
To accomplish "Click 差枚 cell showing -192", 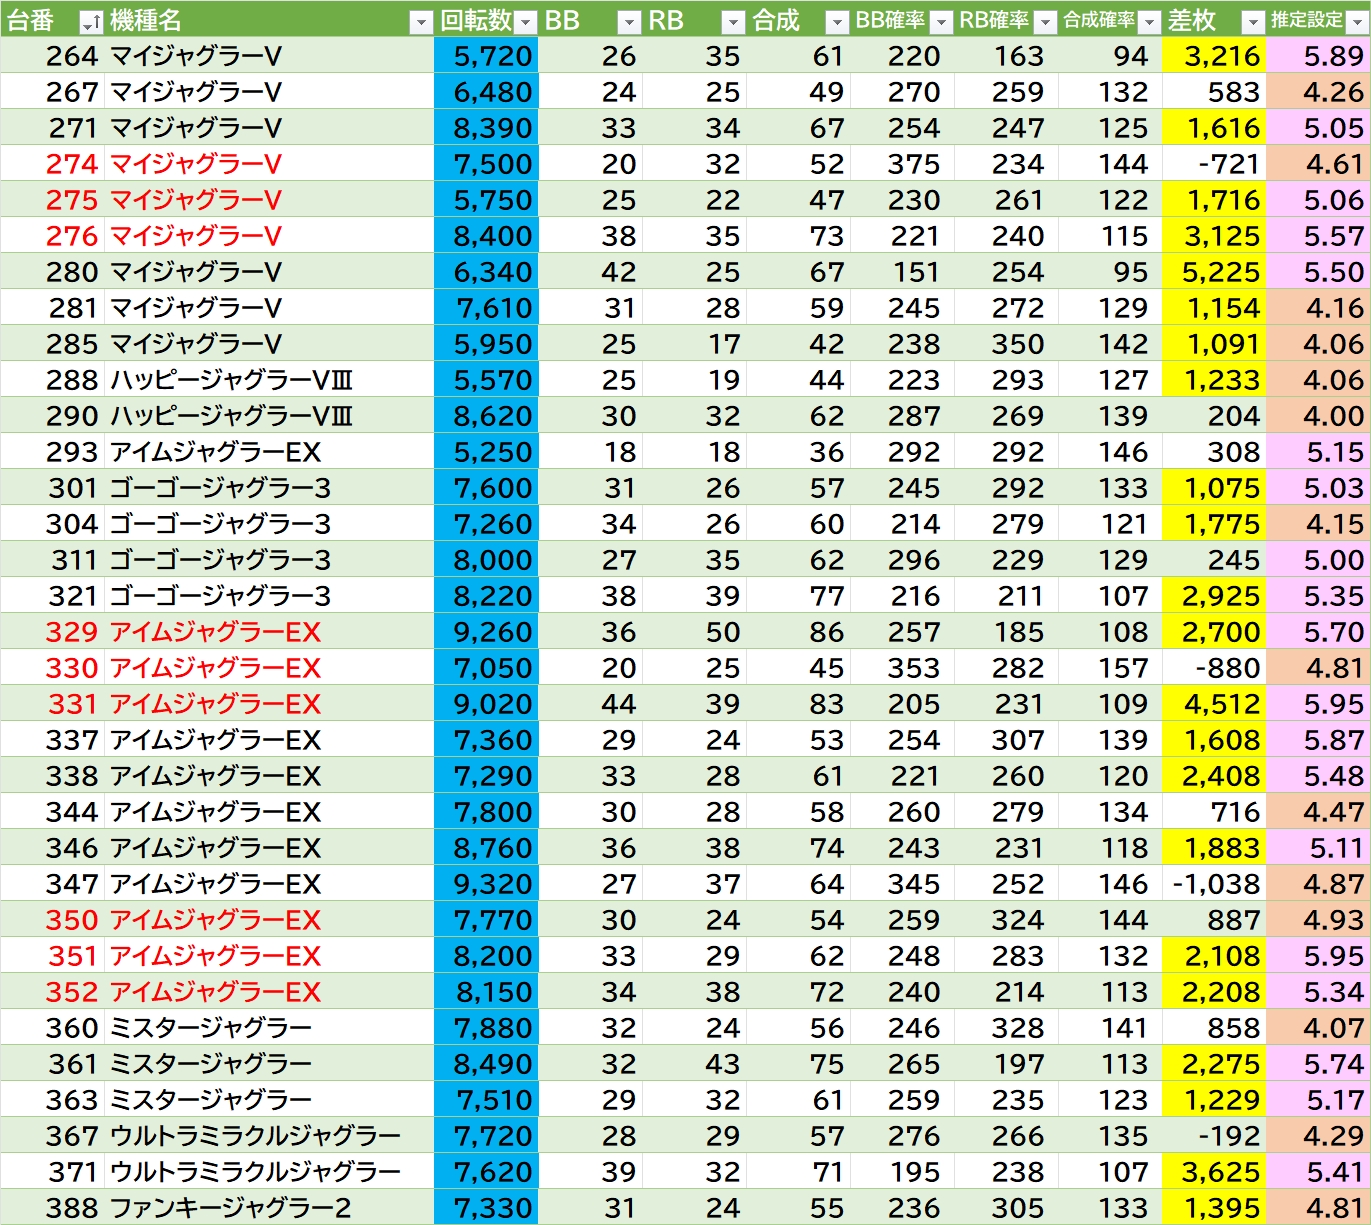I will (x=1214, y=1136).
